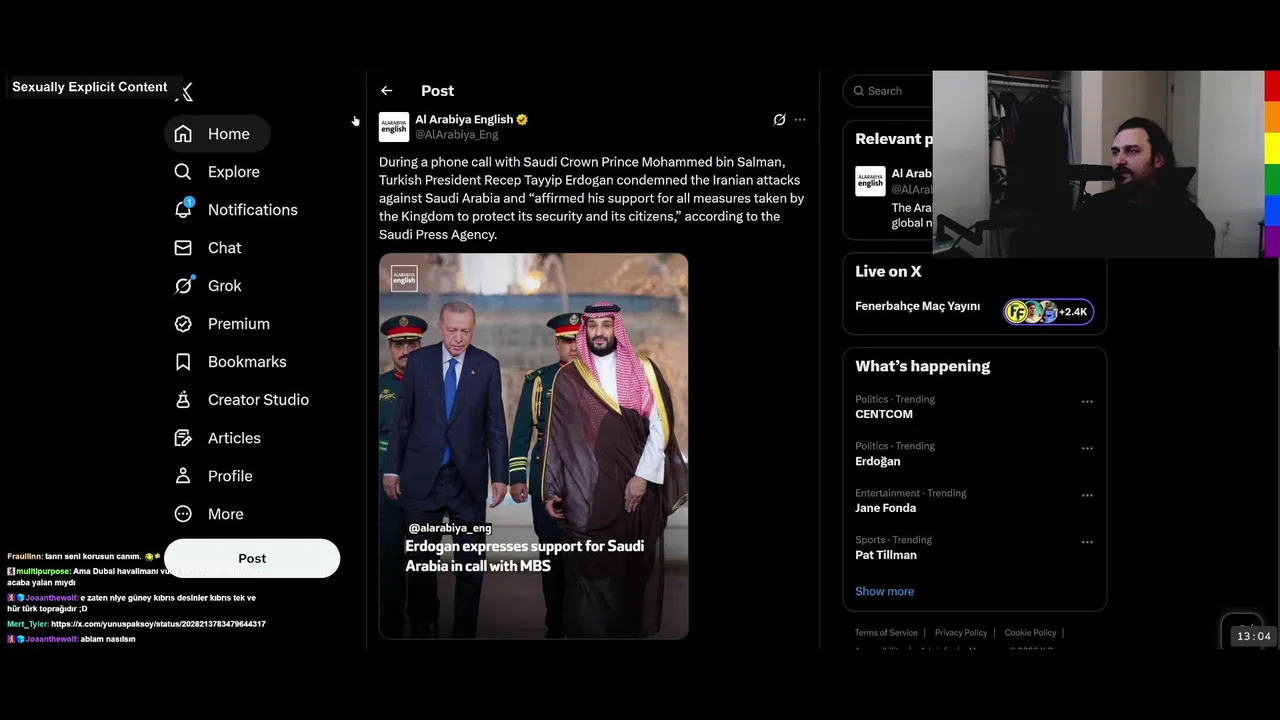Click the white Post button
This screenshot has width=1280, height=720.
252,558
